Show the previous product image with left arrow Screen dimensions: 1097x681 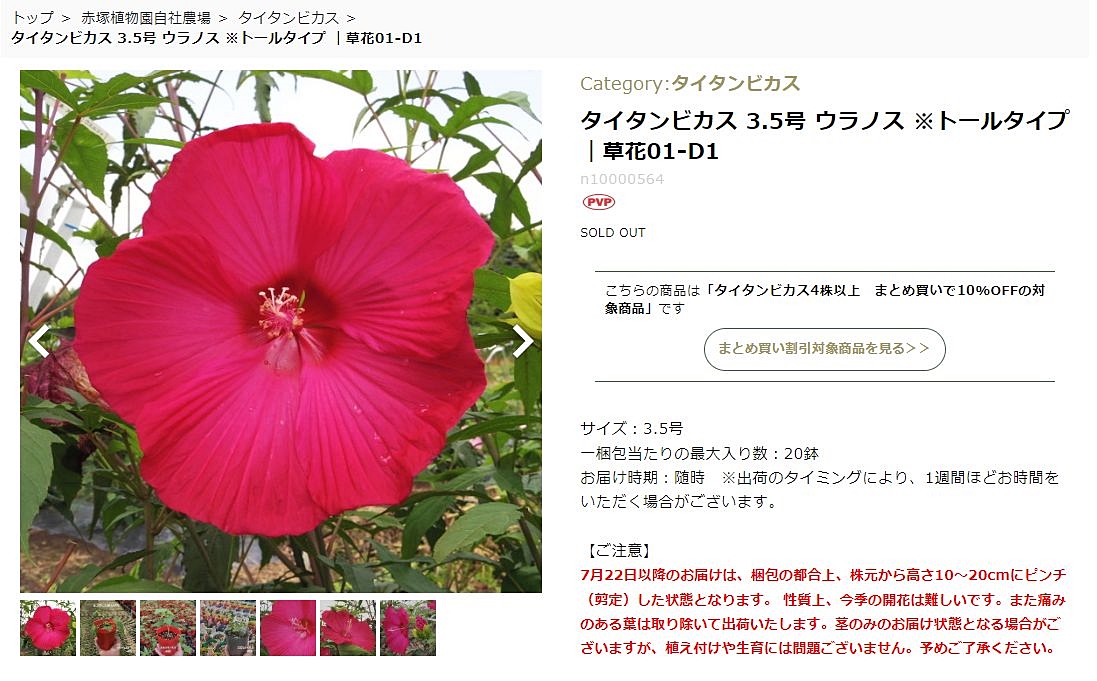point(40,342)
